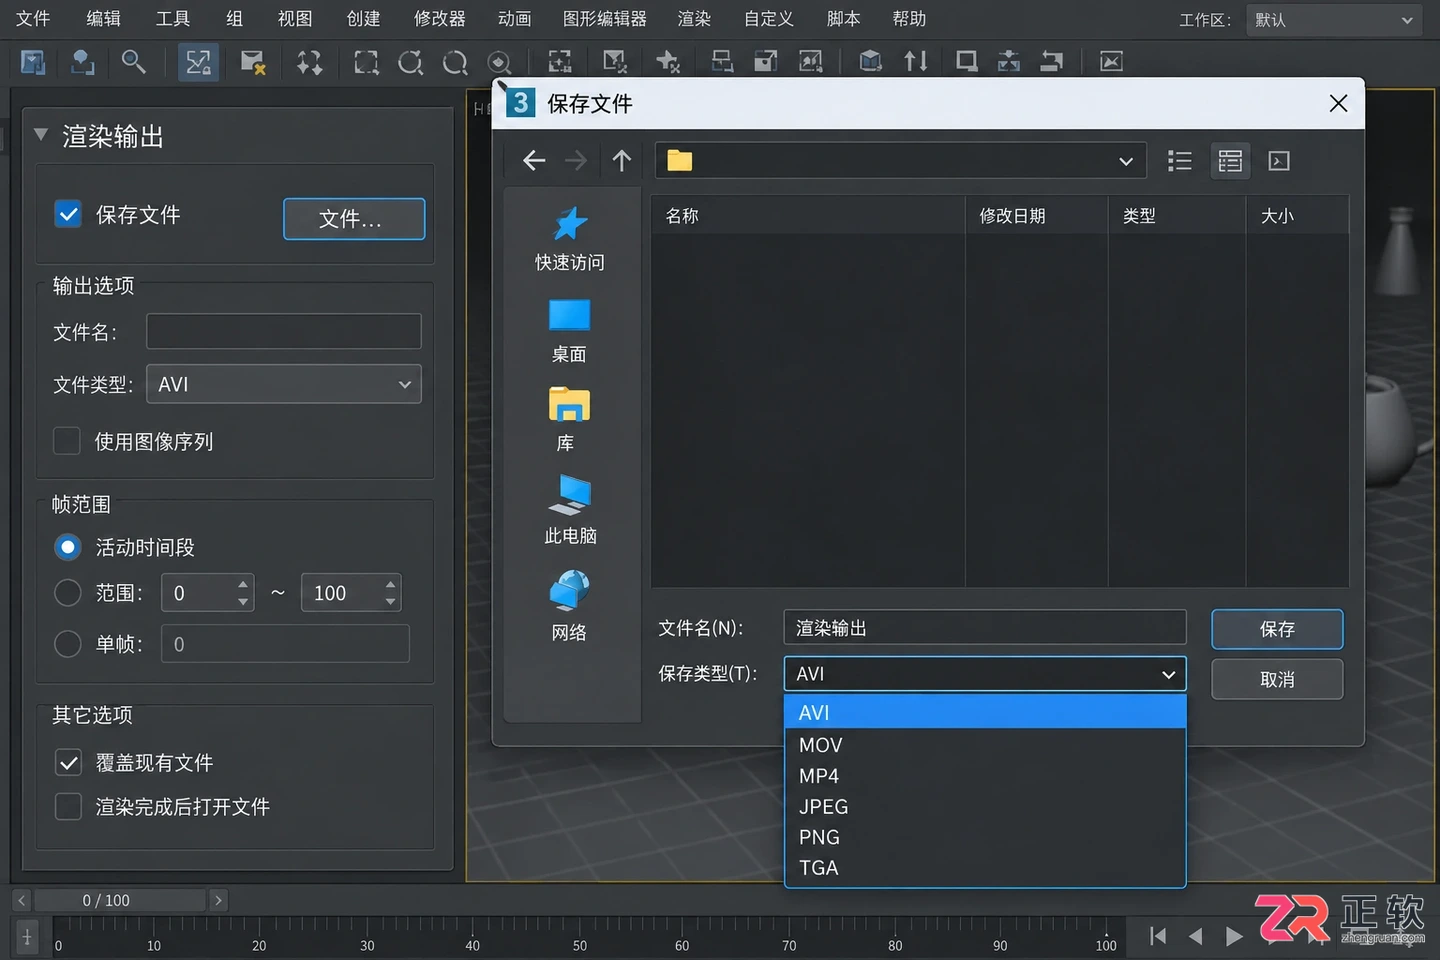Go up one folder level in the save dialog

tap(621, 161)
